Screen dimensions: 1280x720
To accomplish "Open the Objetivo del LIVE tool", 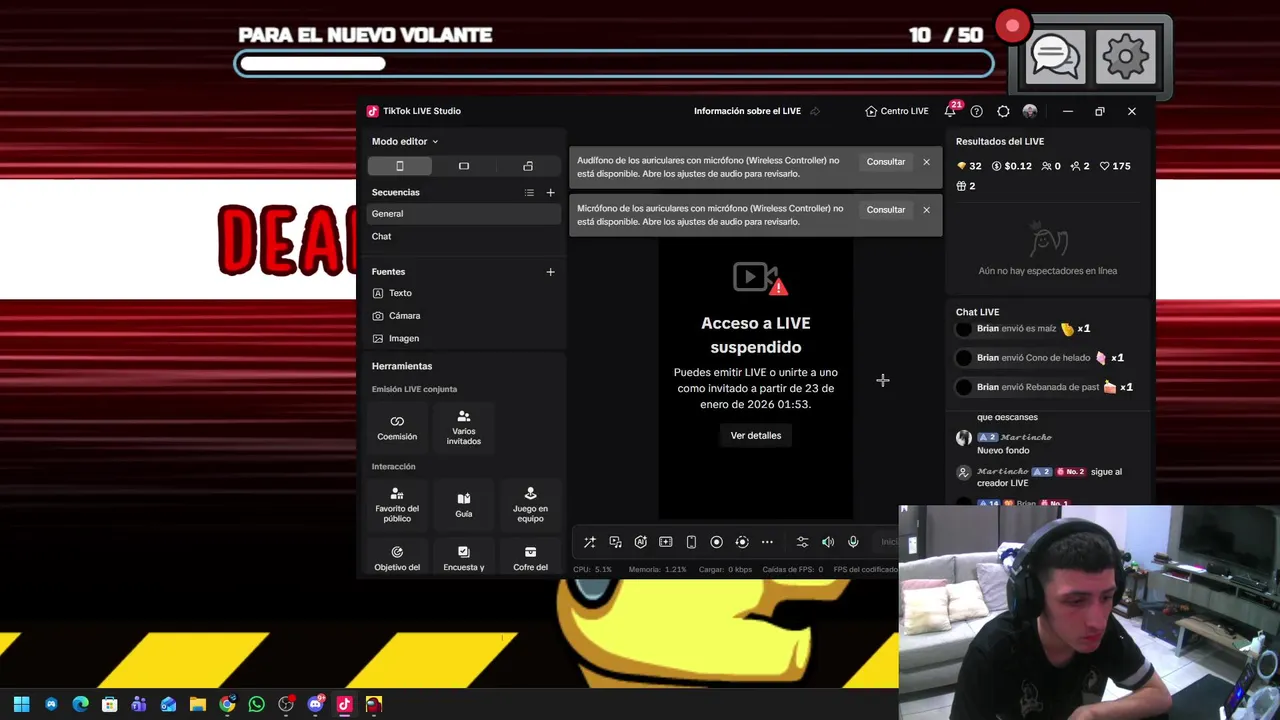I will [397, 558].
